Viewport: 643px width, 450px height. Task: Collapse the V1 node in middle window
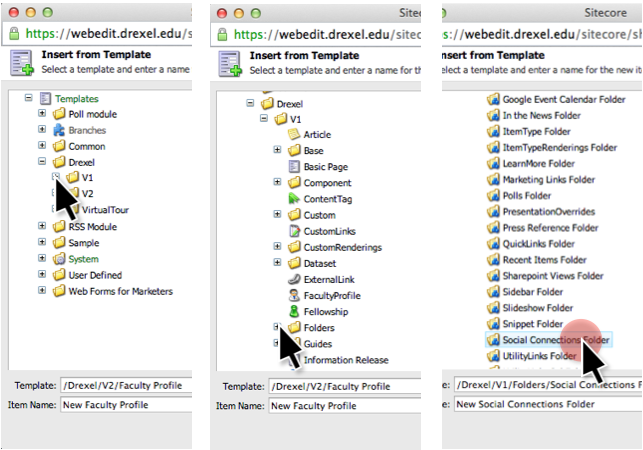pyautogui.click(x=264, y=118)
